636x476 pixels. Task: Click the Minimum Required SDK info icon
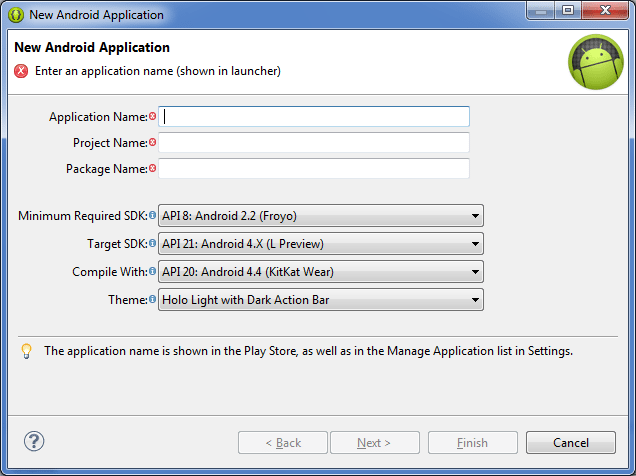click(153, 215)
